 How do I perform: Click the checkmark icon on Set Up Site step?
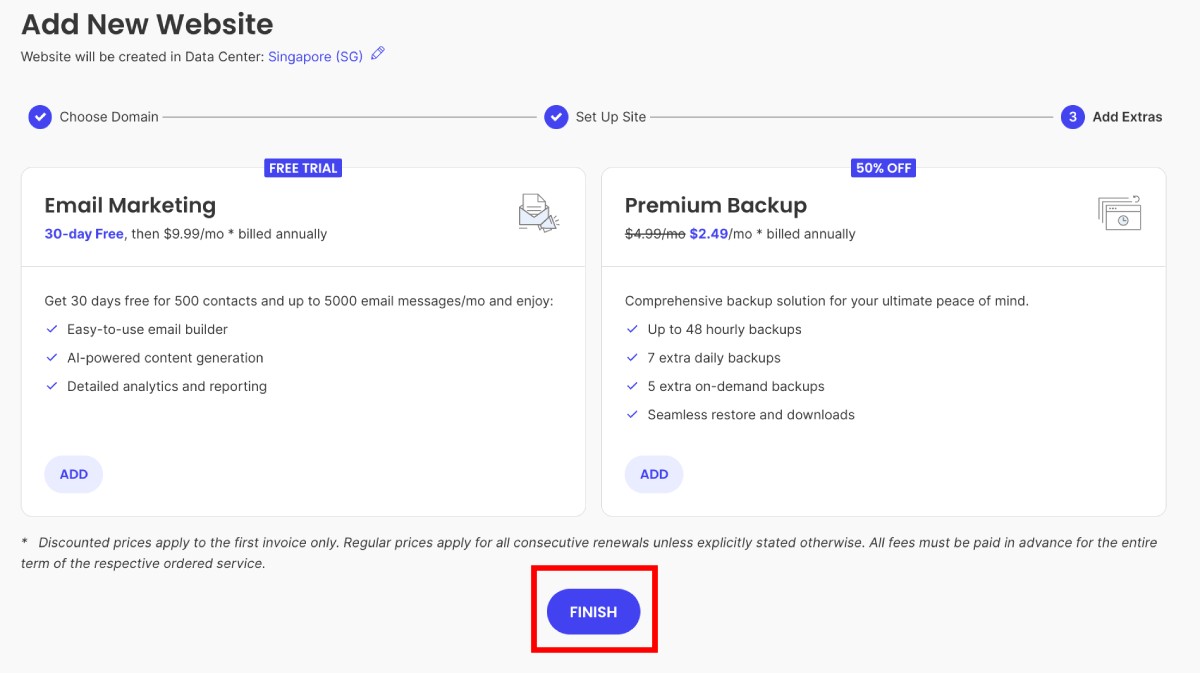click(x=556, y=117)
